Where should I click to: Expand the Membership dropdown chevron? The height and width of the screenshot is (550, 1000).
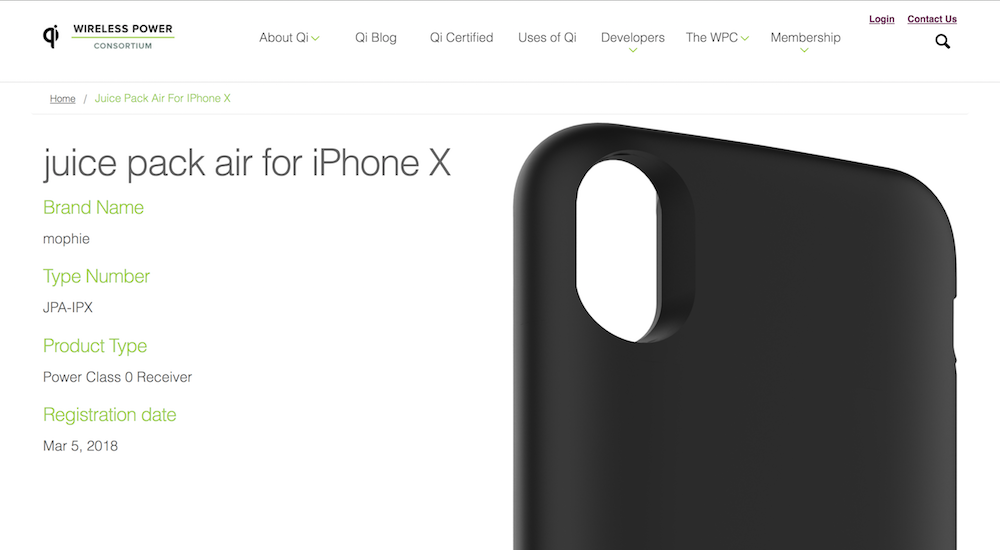coord(804,50)
